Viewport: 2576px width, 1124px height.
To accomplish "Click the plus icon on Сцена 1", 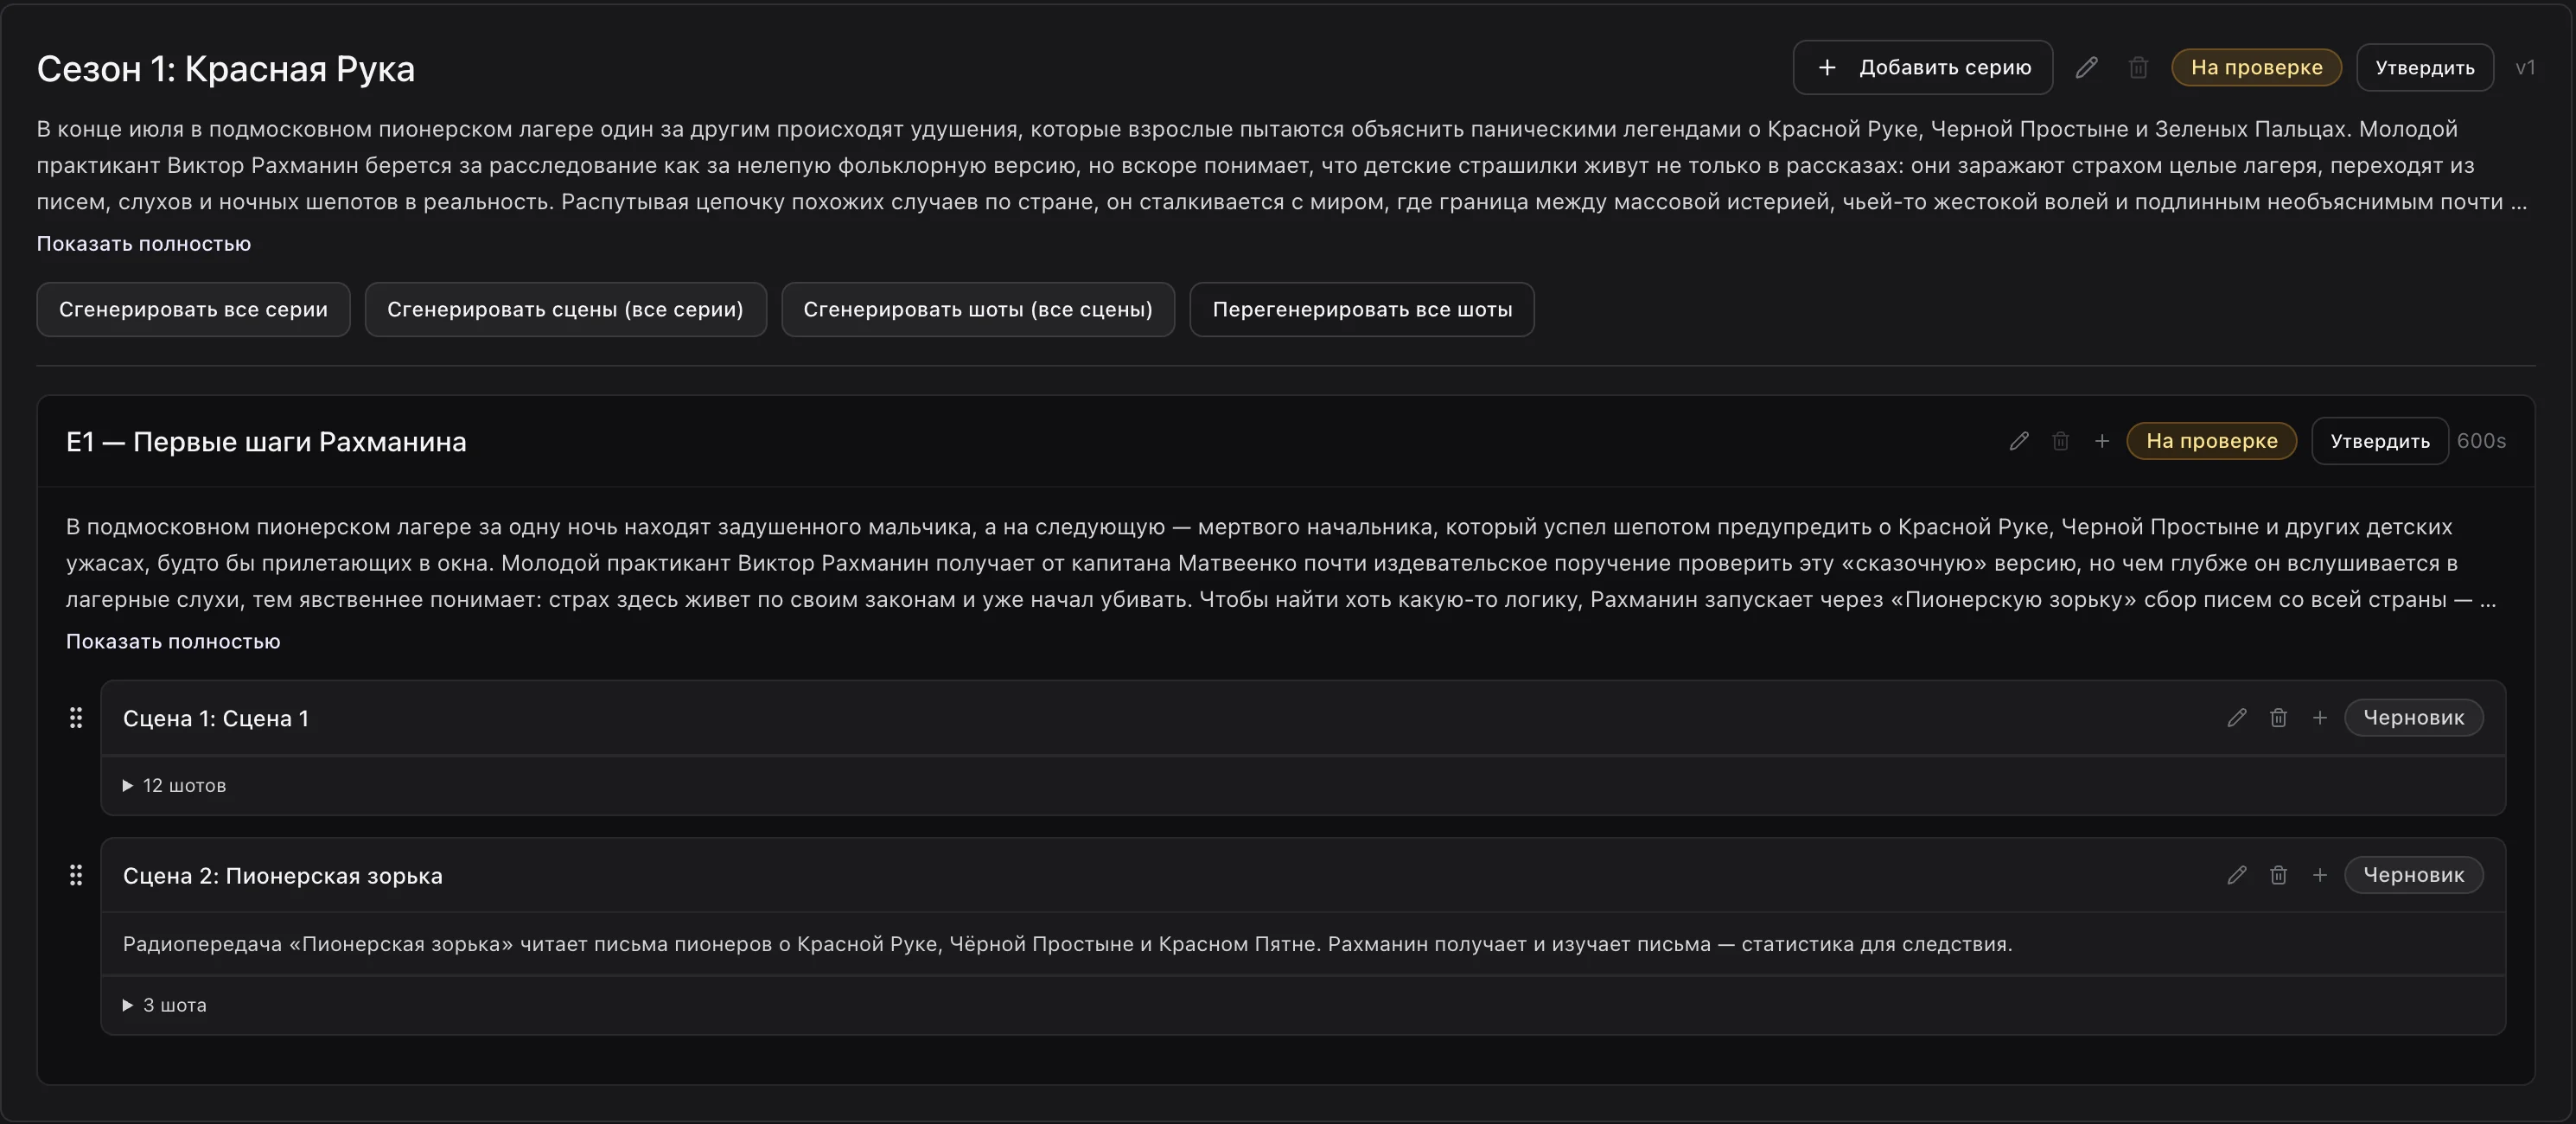I will (2320, 717).
